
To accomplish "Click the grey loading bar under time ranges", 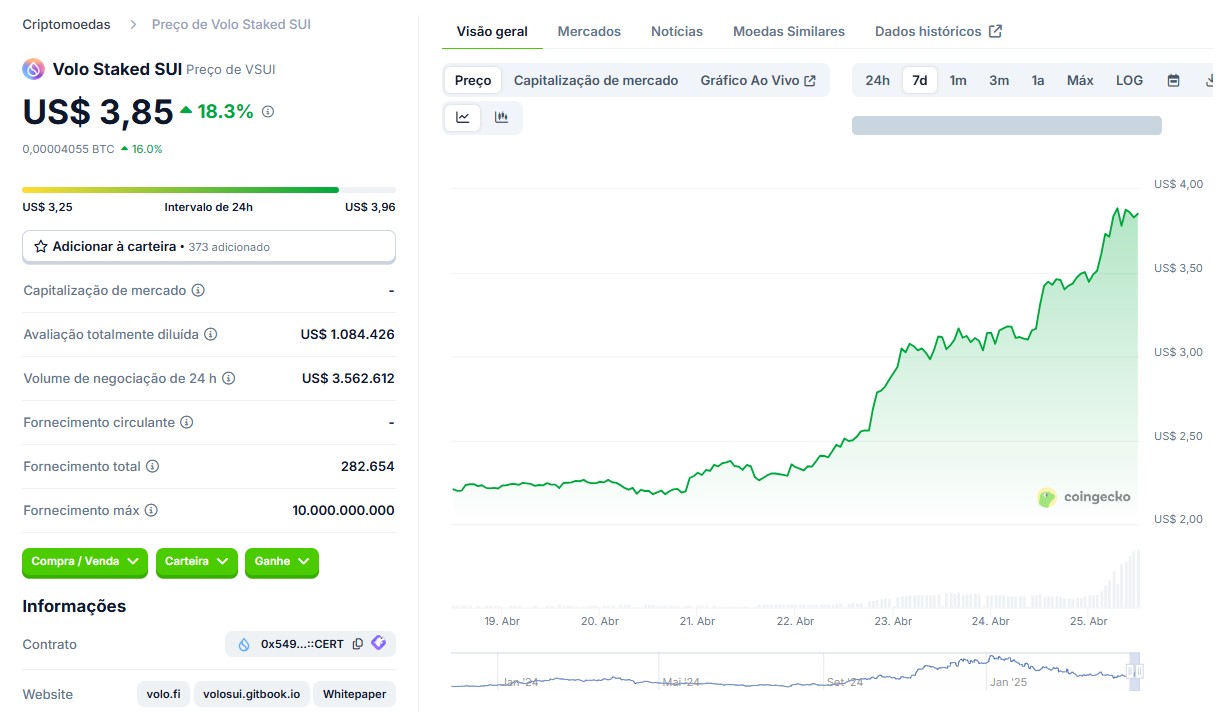I will click(1007, 125).
